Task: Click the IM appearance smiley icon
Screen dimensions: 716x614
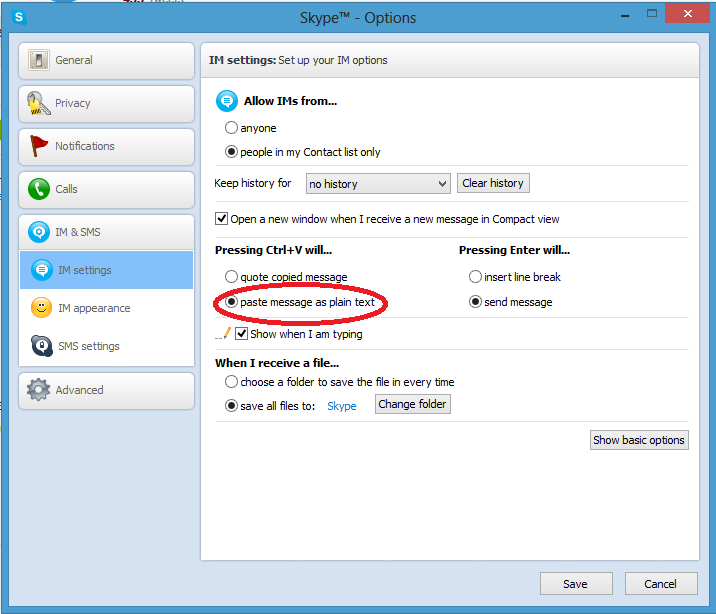Action: 42,308
